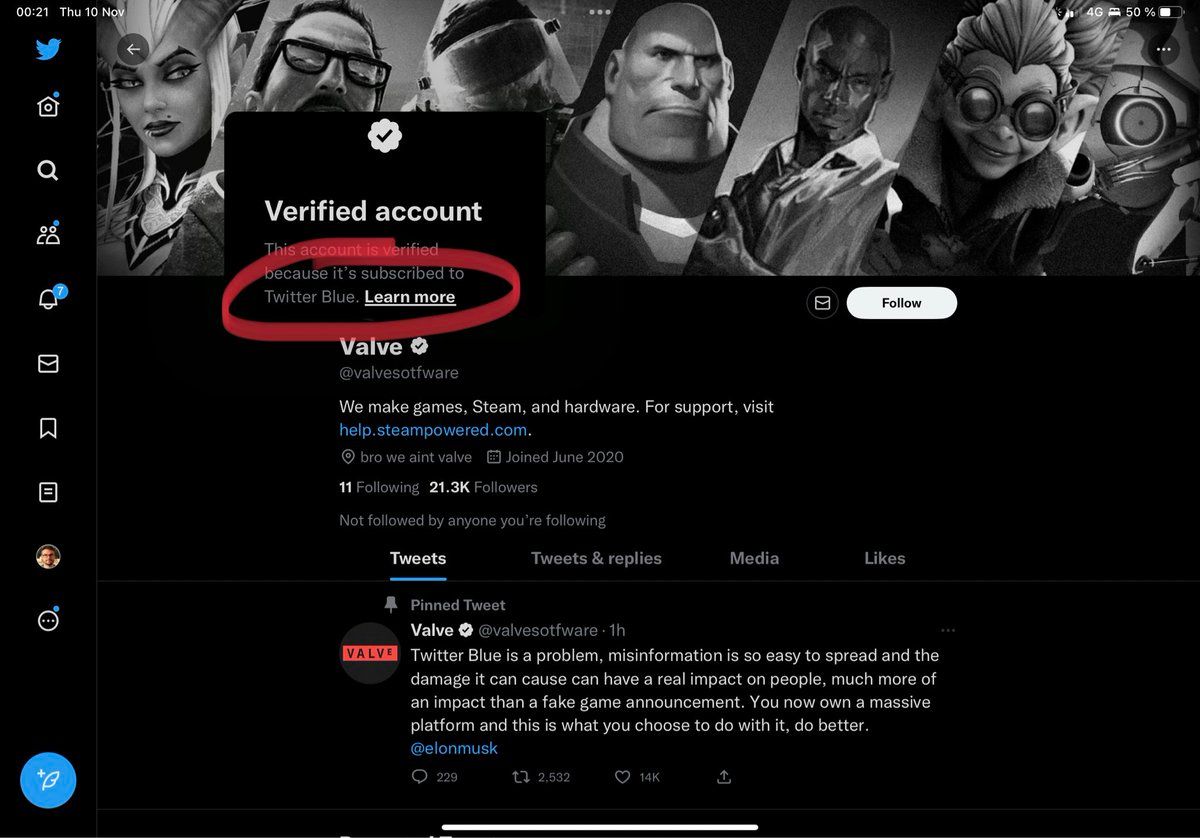
Task: Click Learn more in verified popup
Action: tap(409, 297)
